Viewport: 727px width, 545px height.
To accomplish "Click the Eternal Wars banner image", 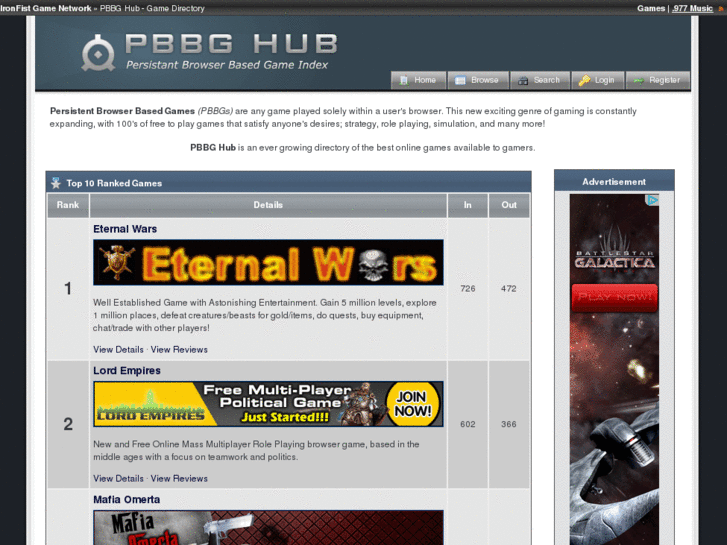I will [x=268, y=263].
